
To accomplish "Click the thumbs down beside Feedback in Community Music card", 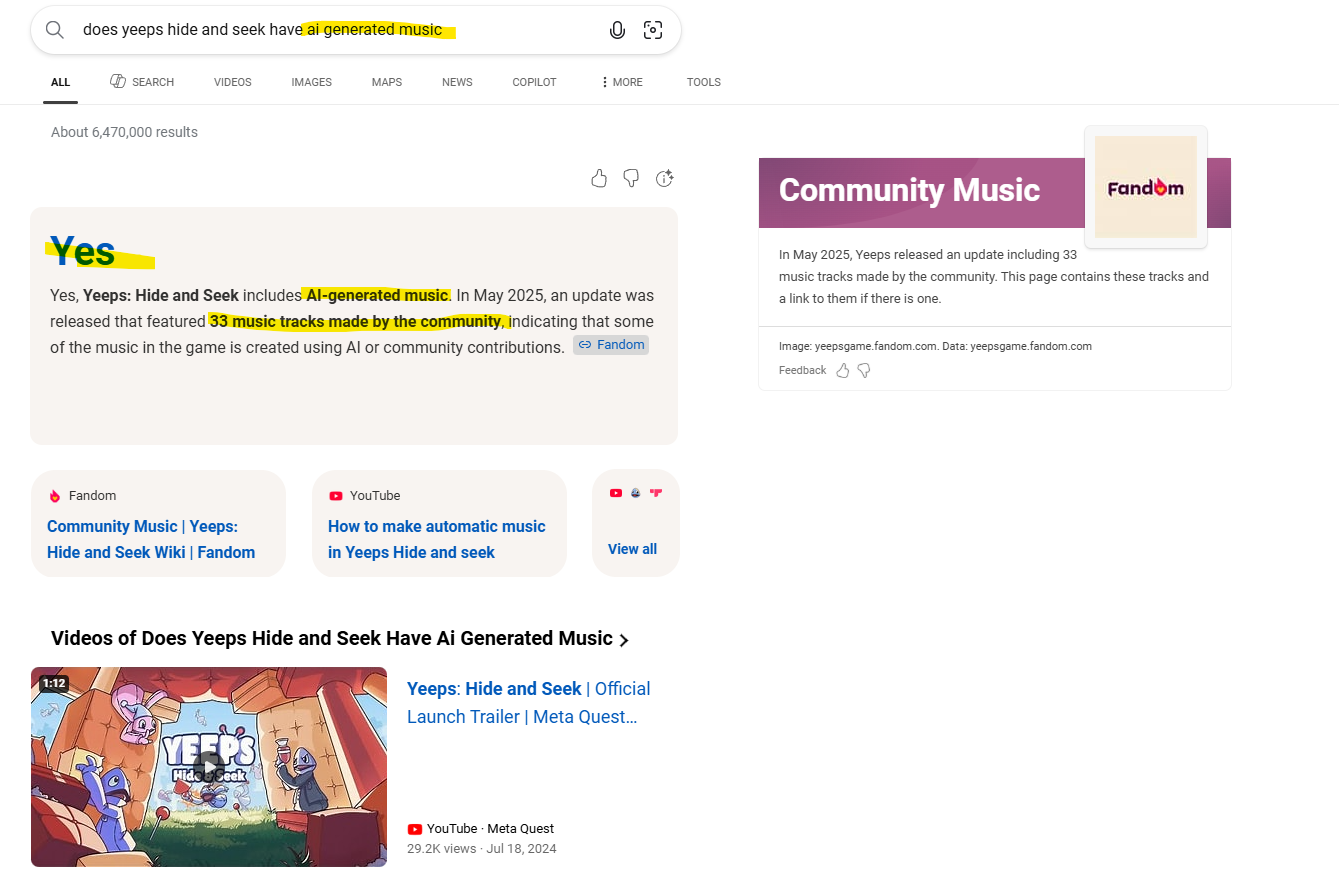I will (x=864, y=370).
